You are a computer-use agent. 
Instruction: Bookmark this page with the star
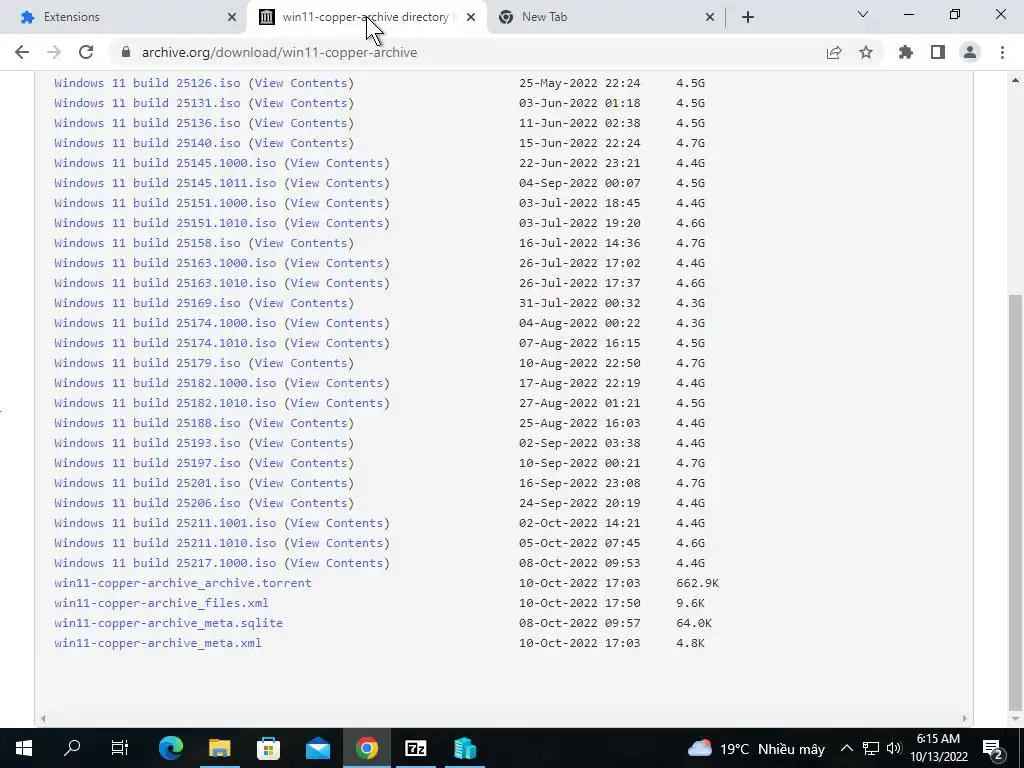point(866,52)
